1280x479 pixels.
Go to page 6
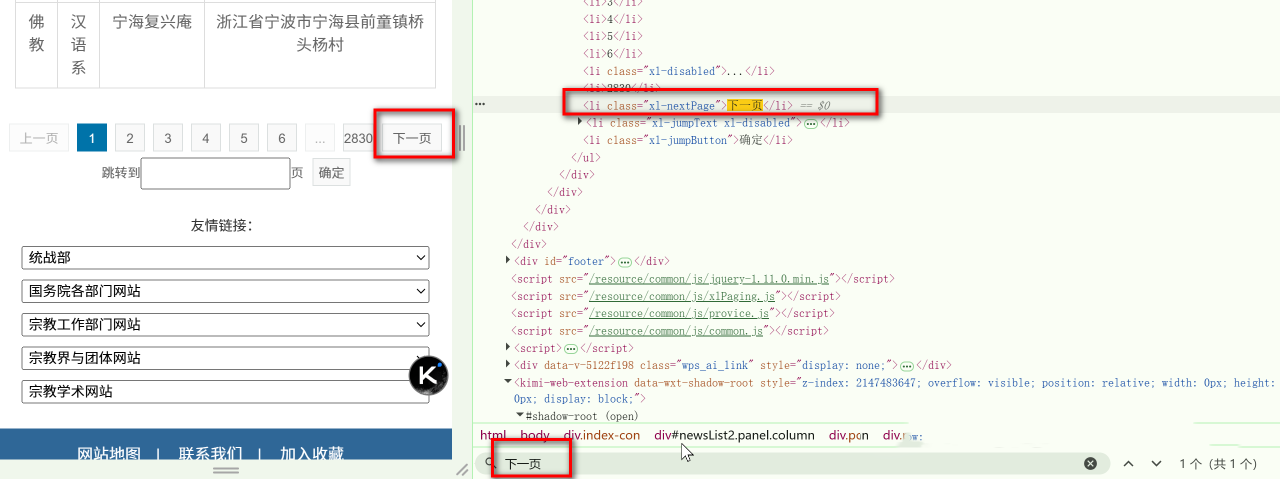(x=282, y=138)
